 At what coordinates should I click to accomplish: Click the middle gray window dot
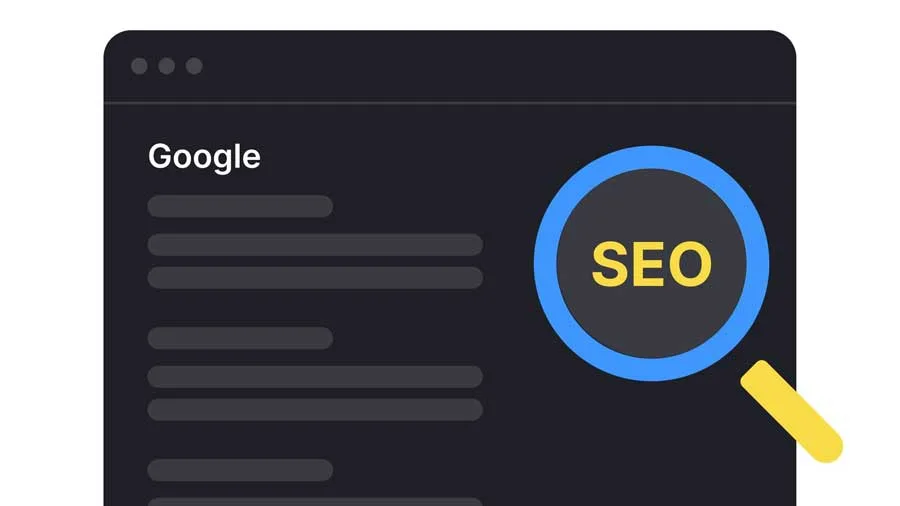(167, 66)
